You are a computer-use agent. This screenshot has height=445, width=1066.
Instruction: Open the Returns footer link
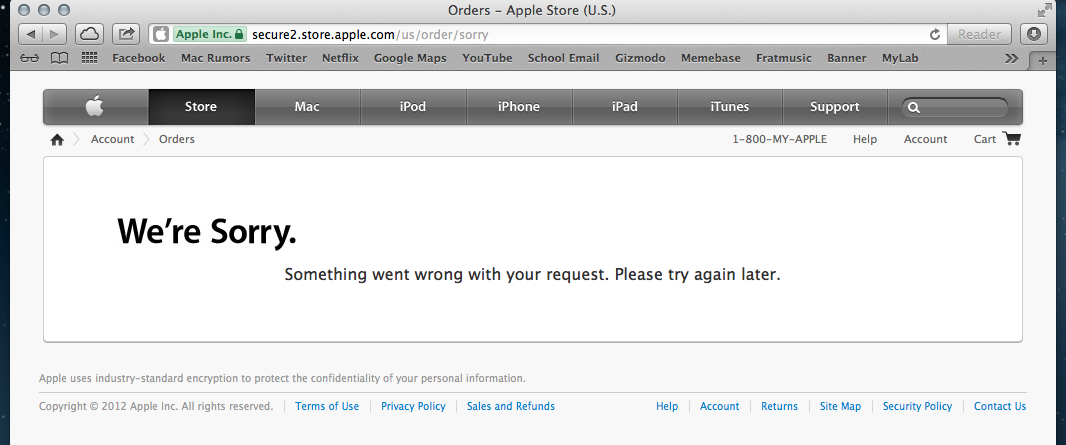(779, 406)
